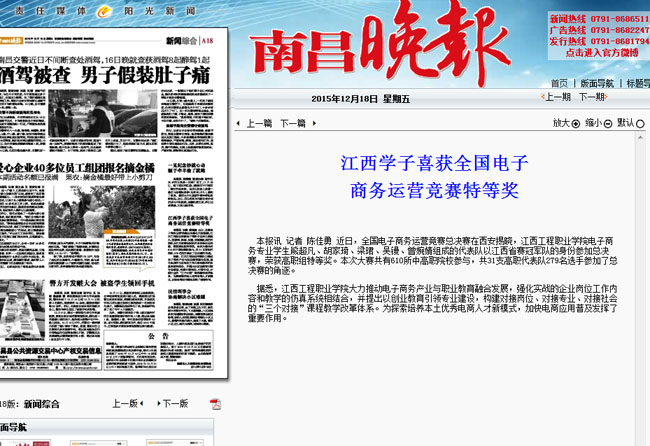Open next issue 下一期
This screenshot has width=650, height=446.
[593, 97]
